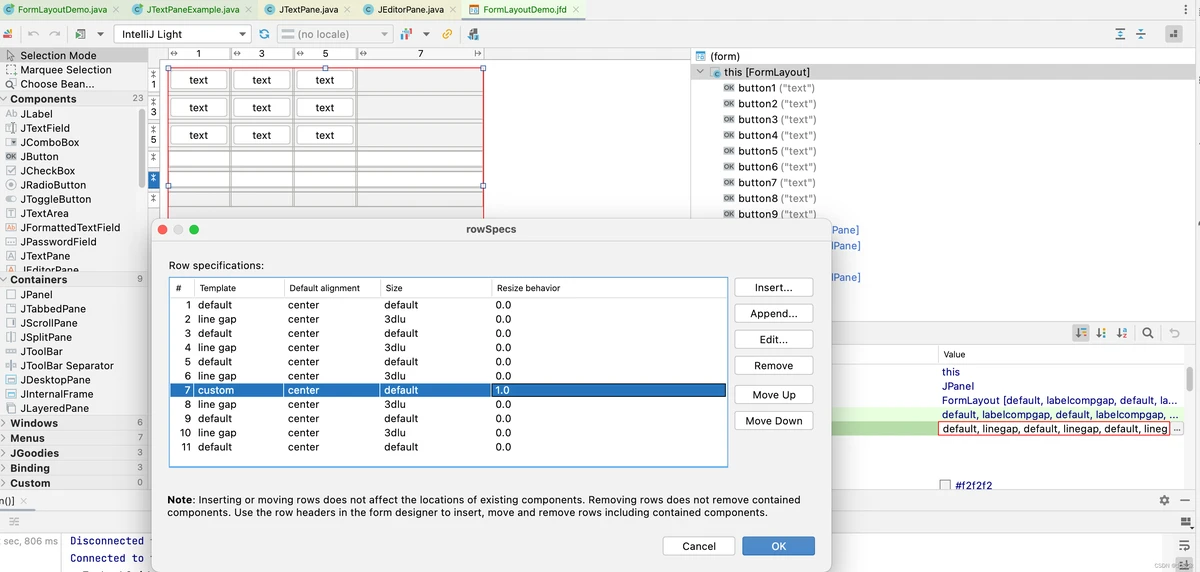Click the gear settings icon in bottom panel
This screenshot has height=572, width=1200.
(1164, 500)
